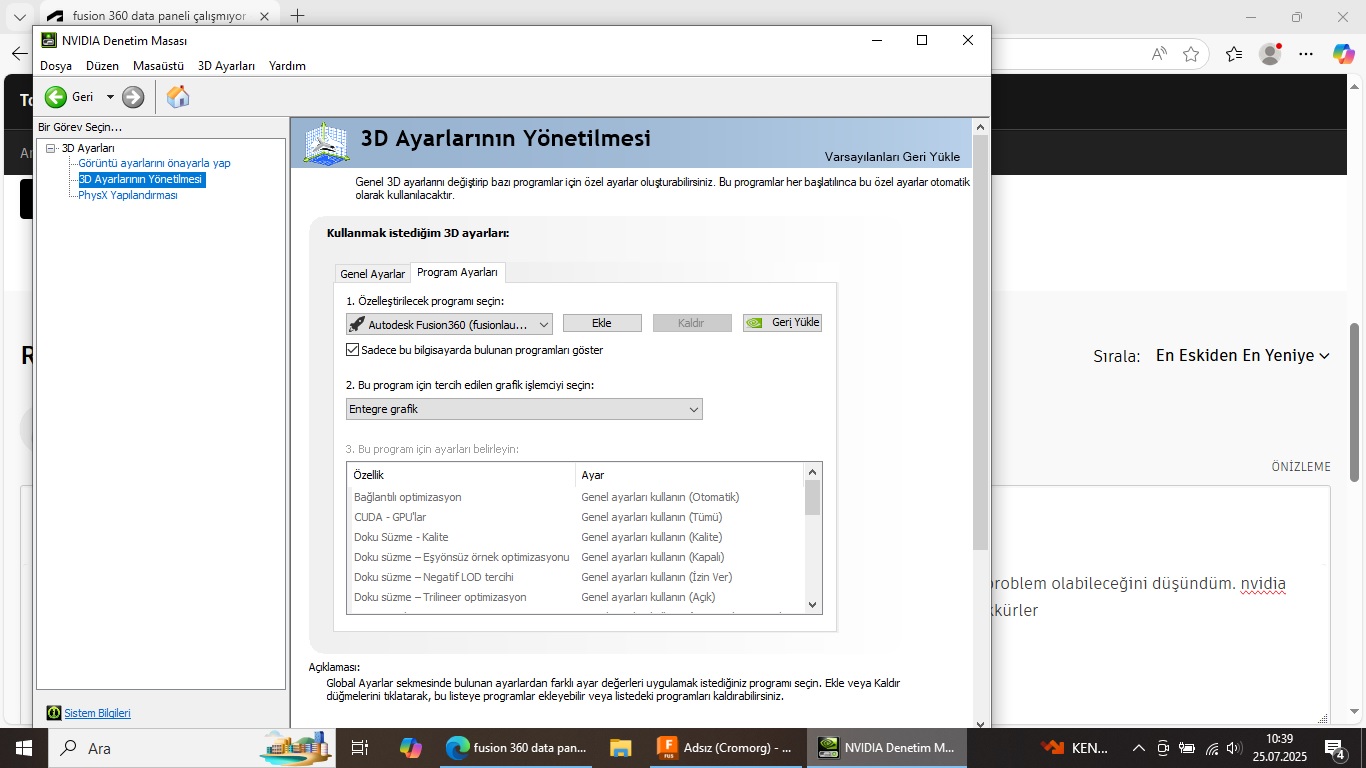Screen dimensions: 1366x768
Task: Open the Autodesk Fusion360 program dropdown
Action: 449,324
